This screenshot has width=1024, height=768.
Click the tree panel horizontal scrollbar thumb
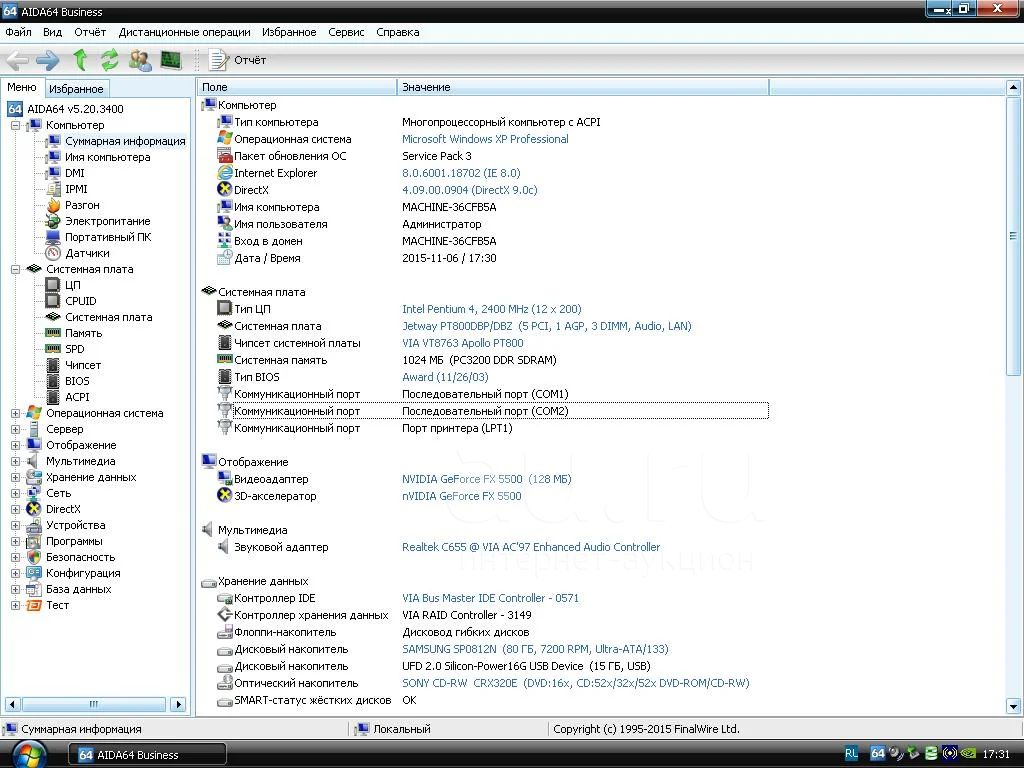click(93, 704)
